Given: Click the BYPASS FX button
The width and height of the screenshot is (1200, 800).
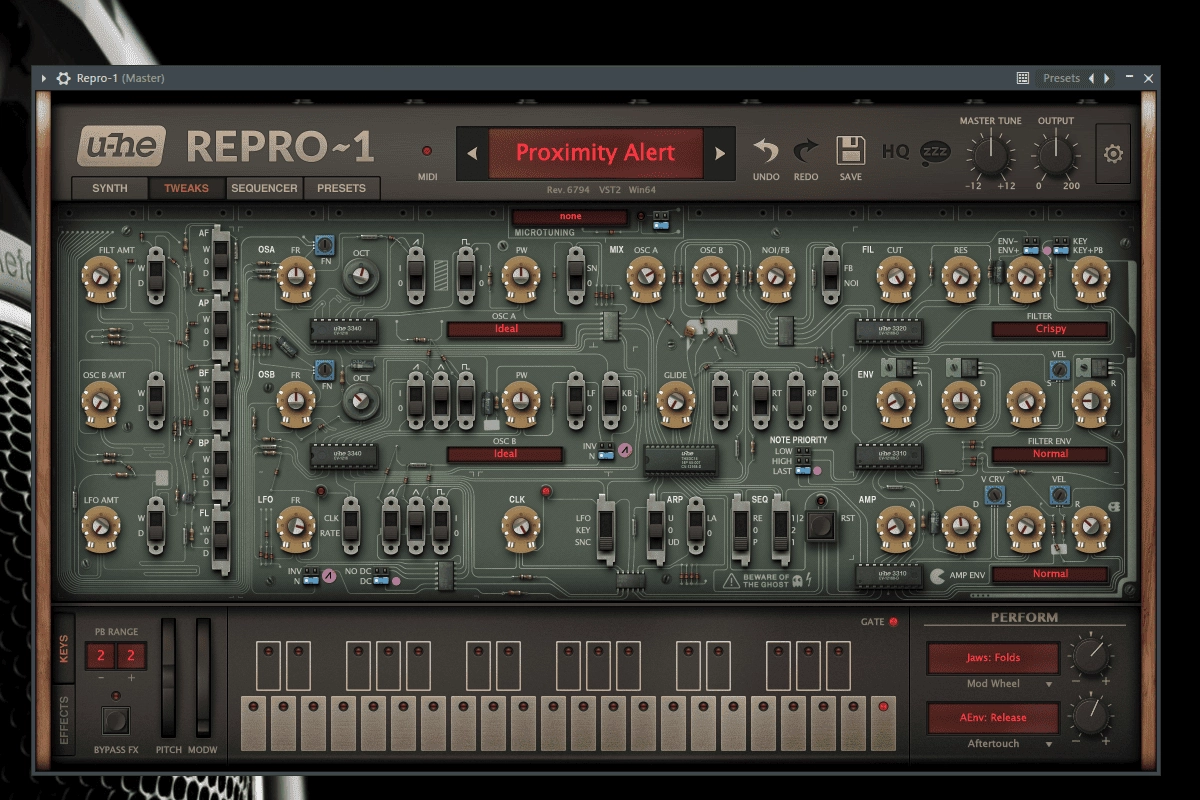Looking at the screenshot, I should pyautogui.click(x=115, y=720).
